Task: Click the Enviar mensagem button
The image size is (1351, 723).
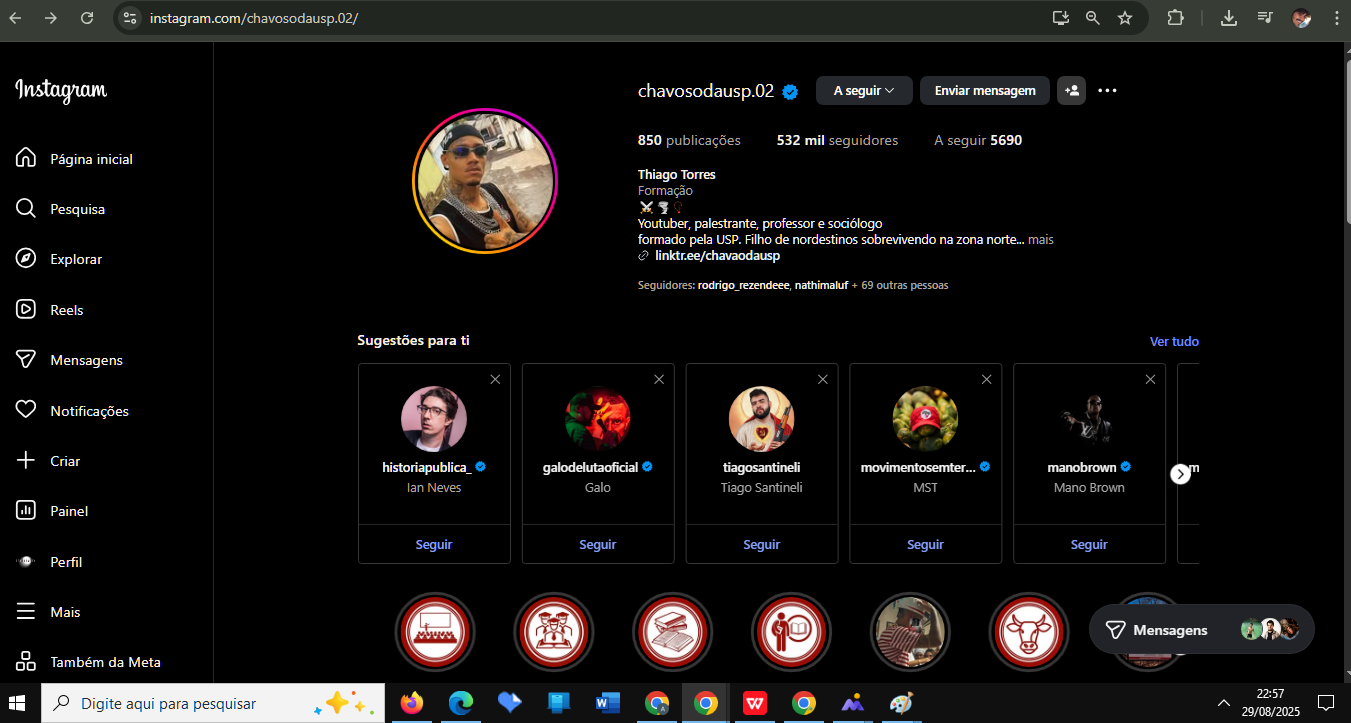Action: pos(985,90)
